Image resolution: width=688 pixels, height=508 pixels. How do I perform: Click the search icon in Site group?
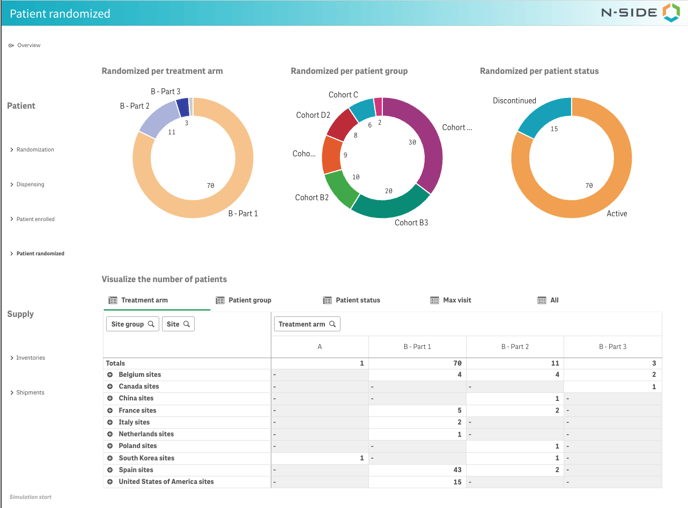click(x=151, y=324)
